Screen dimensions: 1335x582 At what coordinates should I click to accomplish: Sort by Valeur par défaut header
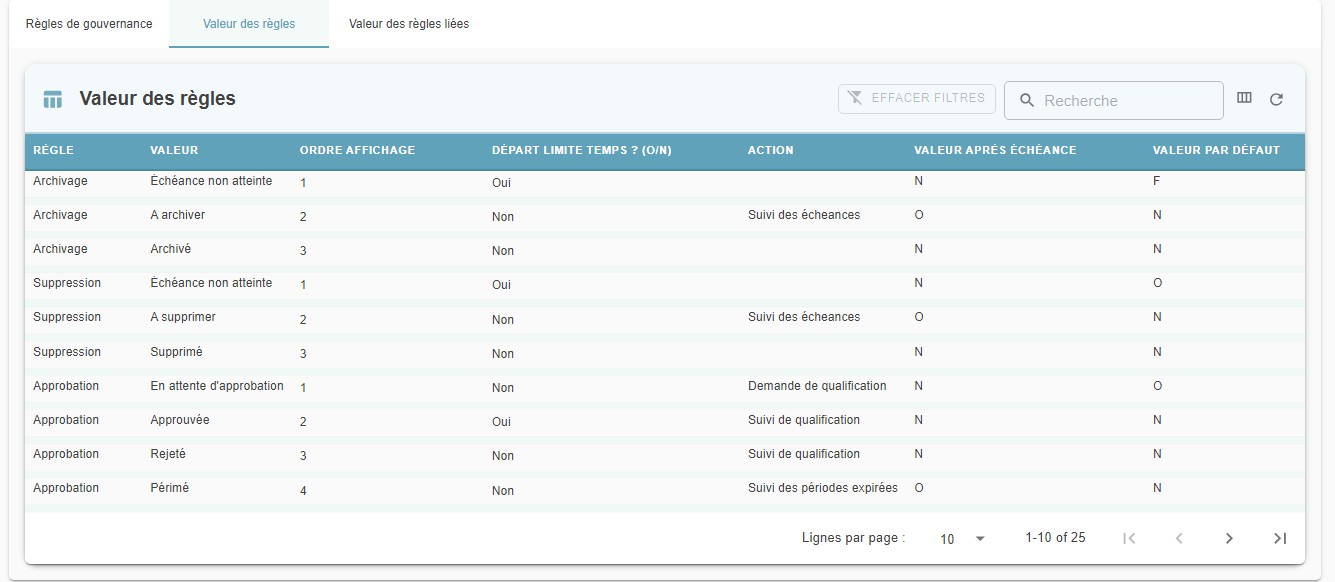click(x=1216, y=150)
